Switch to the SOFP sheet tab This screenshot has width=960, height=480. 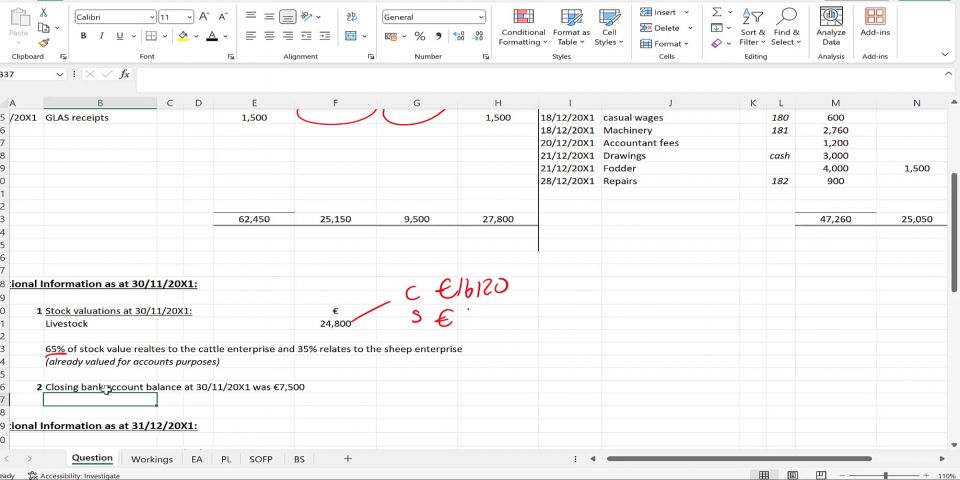pyautogui.click(x=261, y=459)
